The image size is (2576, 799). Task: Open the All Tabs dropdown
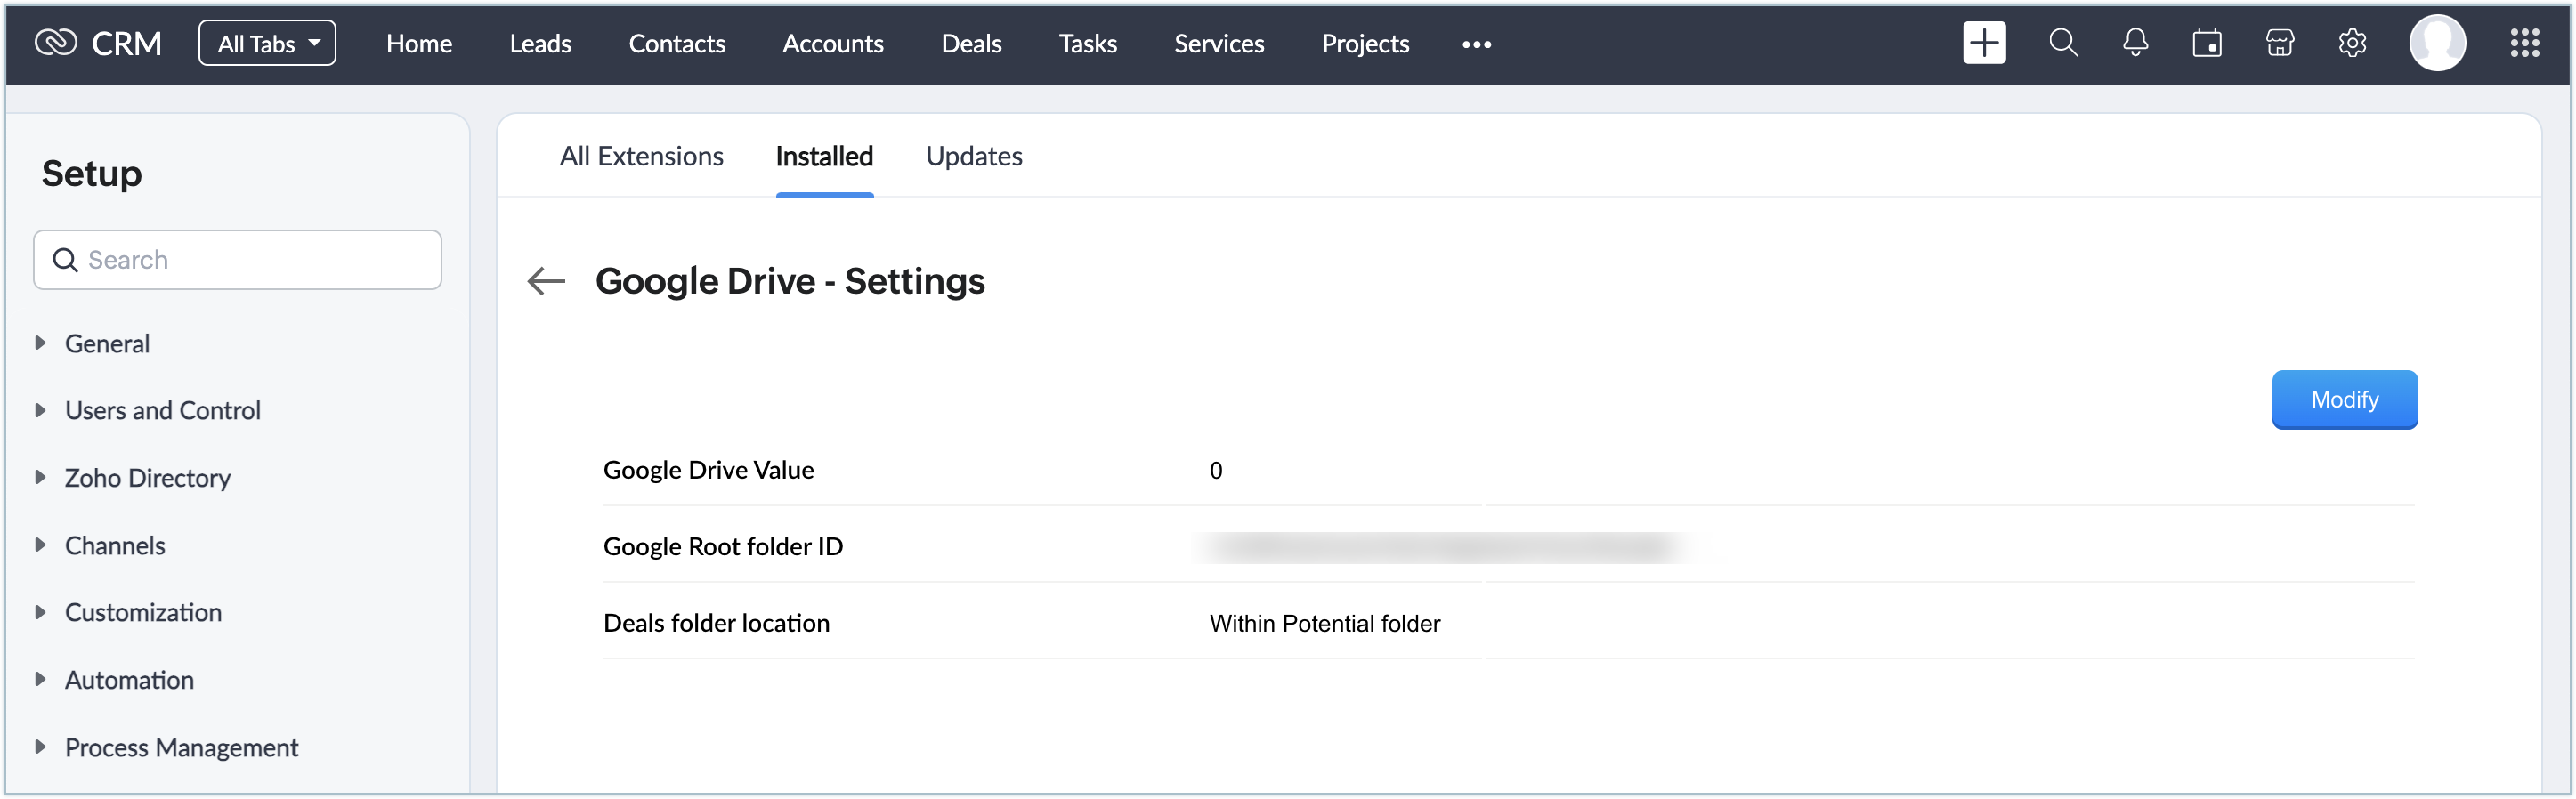pos(267,43)
